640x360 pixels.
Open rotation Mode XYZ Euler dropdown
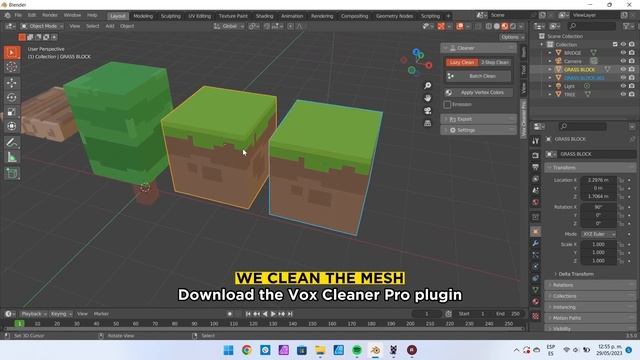598,234
